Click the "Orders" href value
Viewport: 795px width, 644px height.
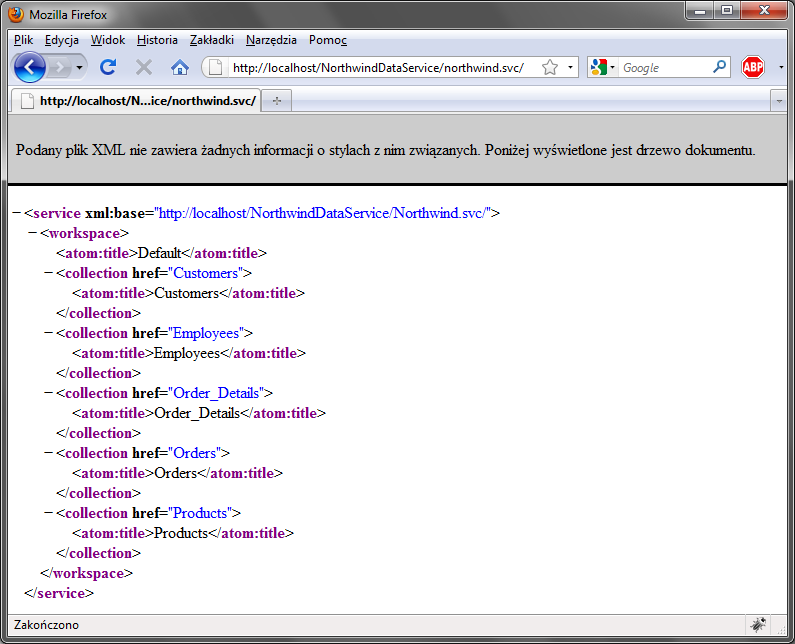195,453
